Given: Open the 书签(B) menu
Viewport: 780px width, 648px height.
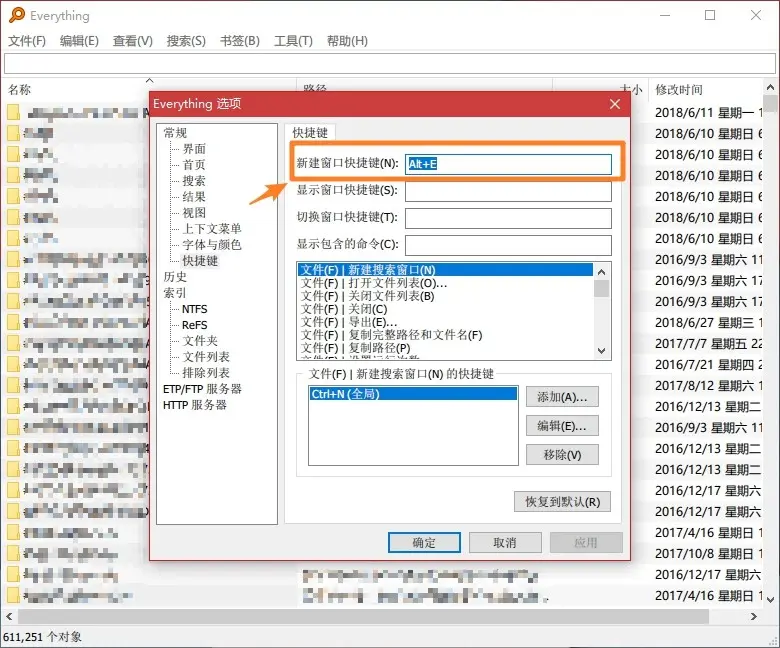Looking at the screenshot, I should click(x=240, y=41).
